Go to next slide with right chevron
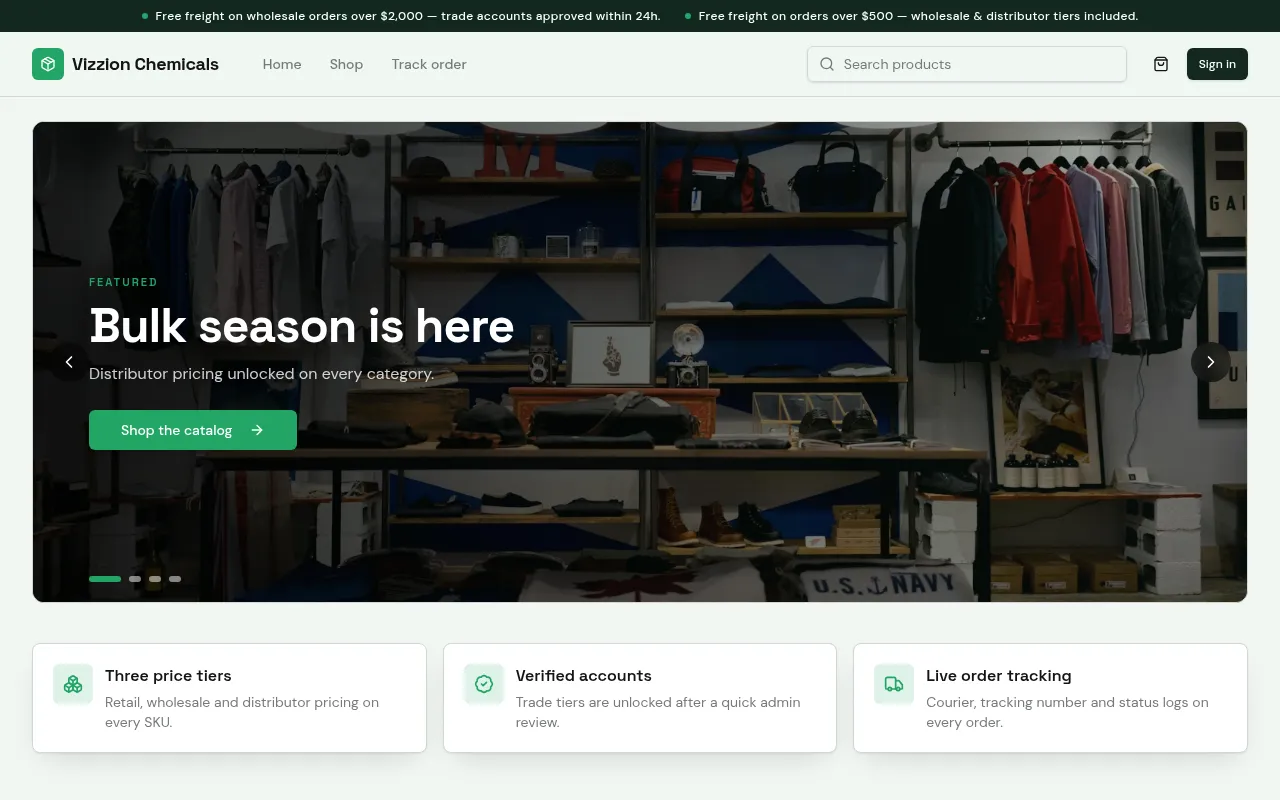Screen dimensions: 1280x800 click(x=1210, y=362)
